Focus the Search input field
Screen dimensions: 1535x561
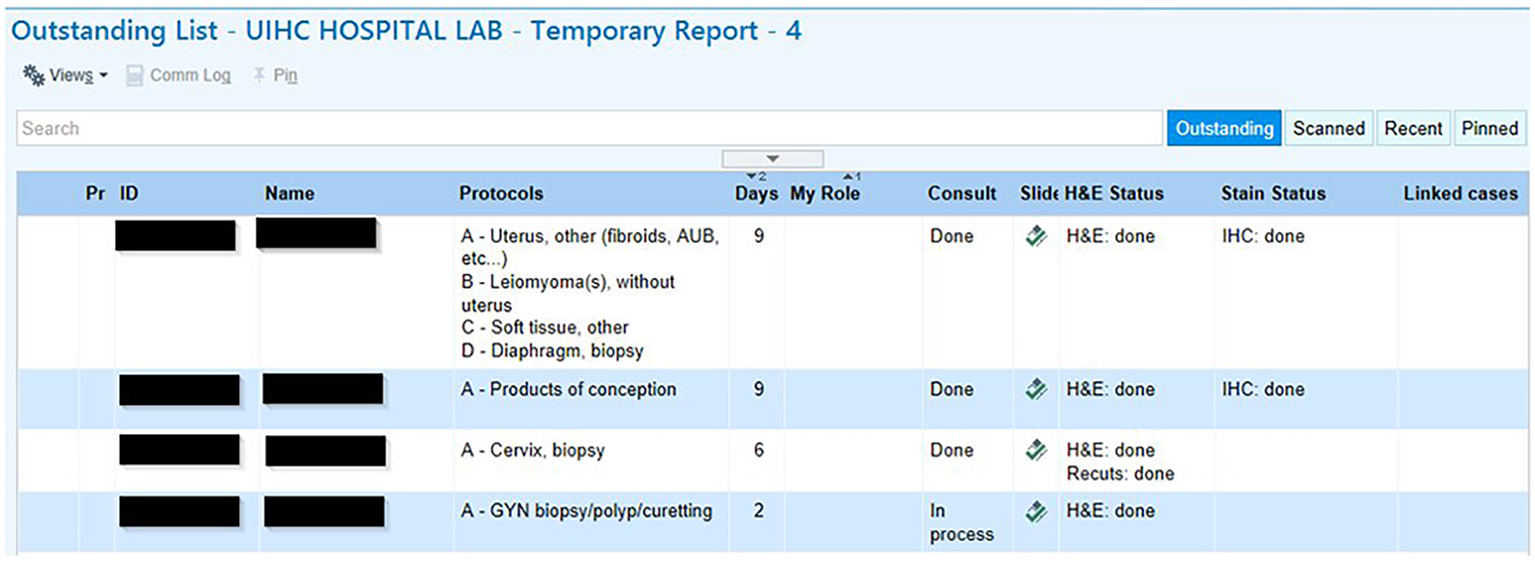(x=589, y=128)
